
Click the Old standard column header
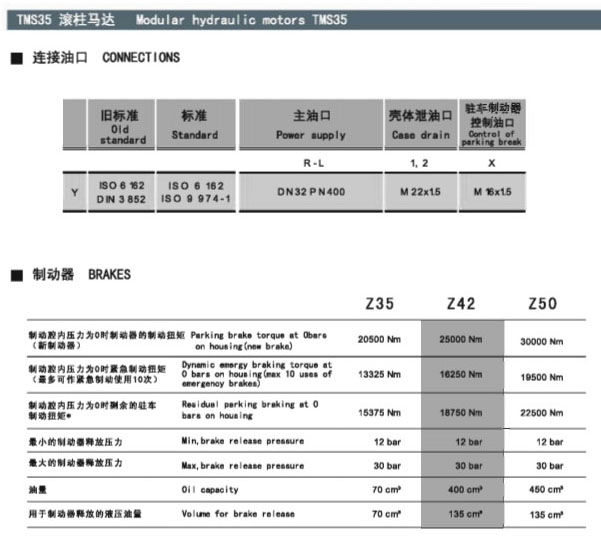click(121, 126)
